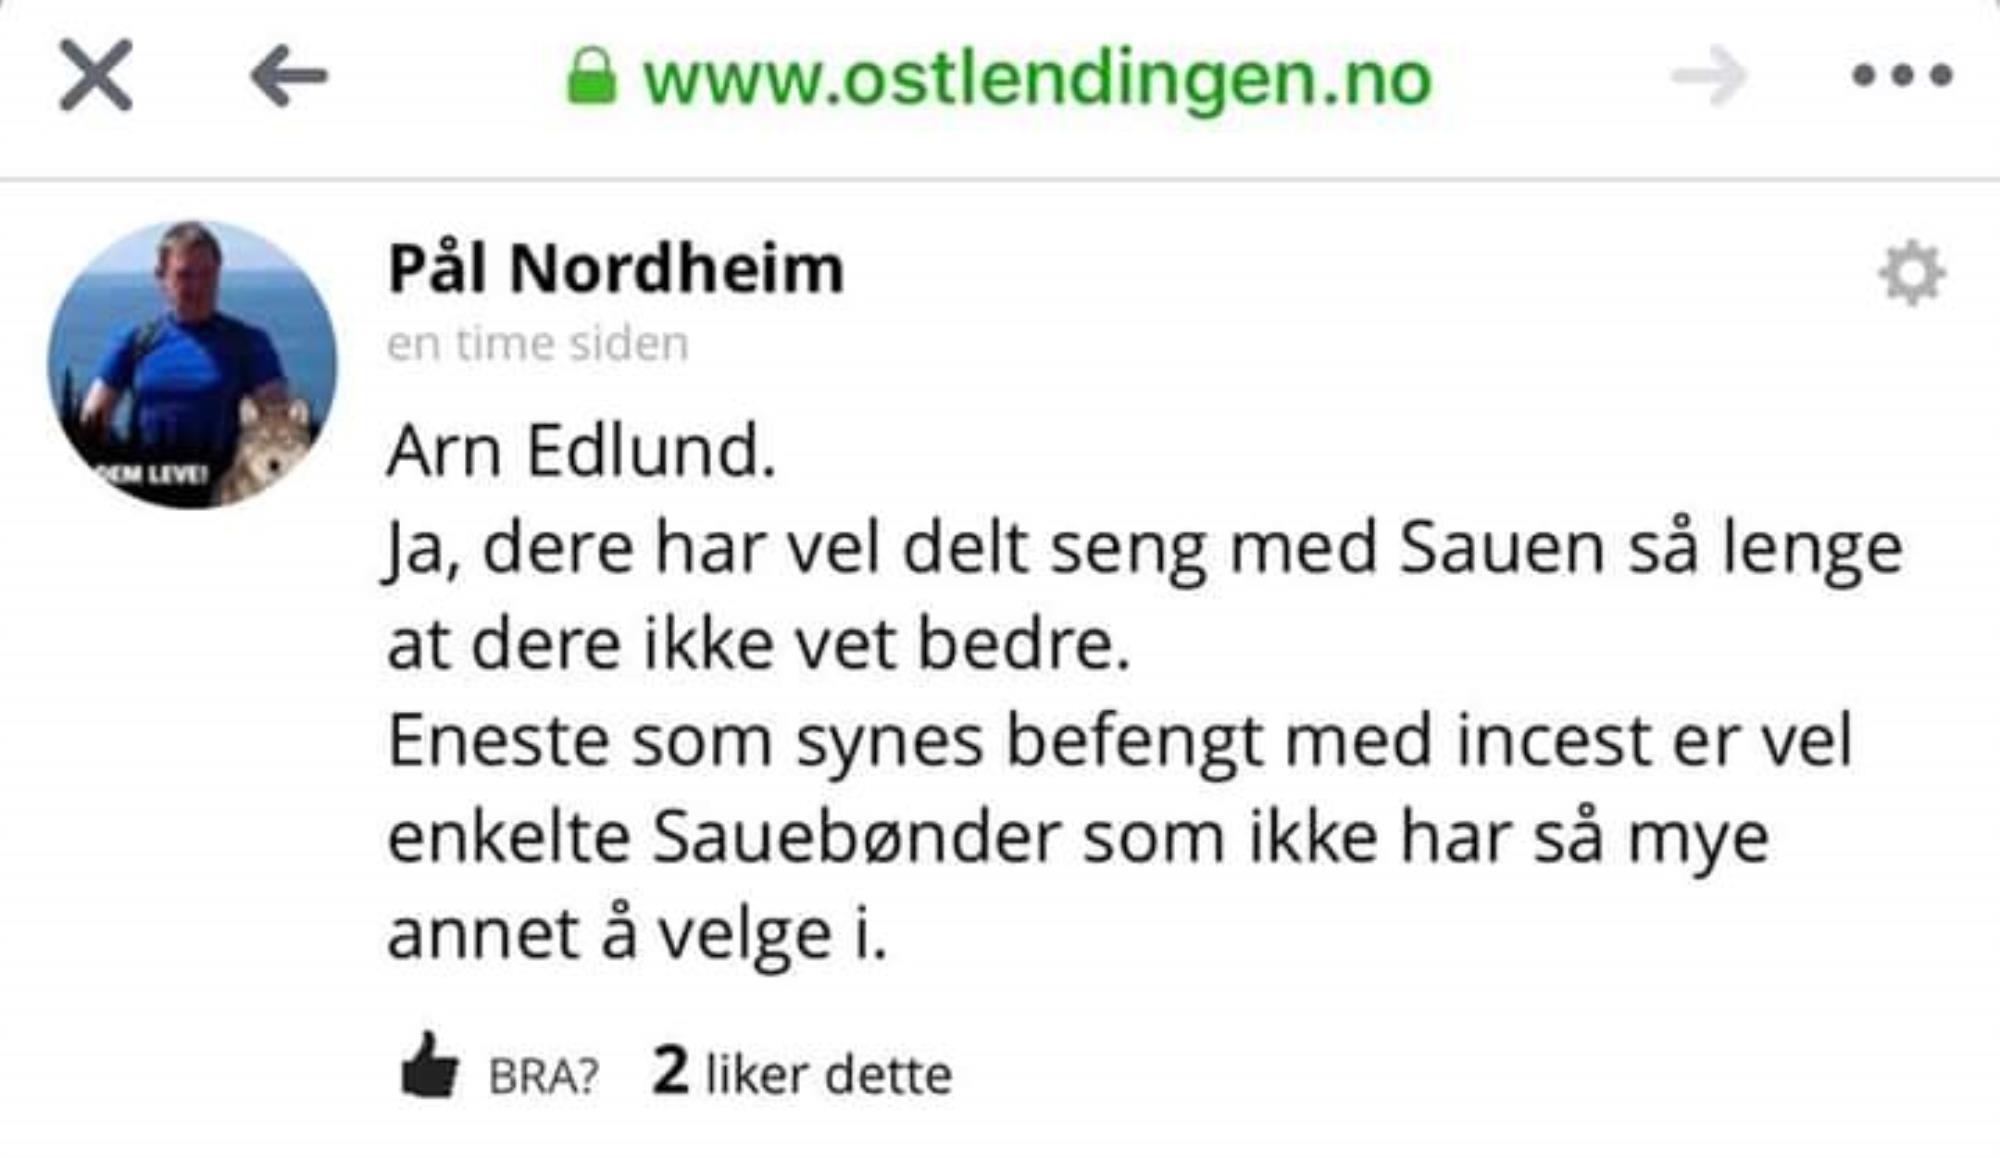View who likes via "2 liker dette"
Viewport: 2000px width, 1158px height.
click(x=802, y=1072)
